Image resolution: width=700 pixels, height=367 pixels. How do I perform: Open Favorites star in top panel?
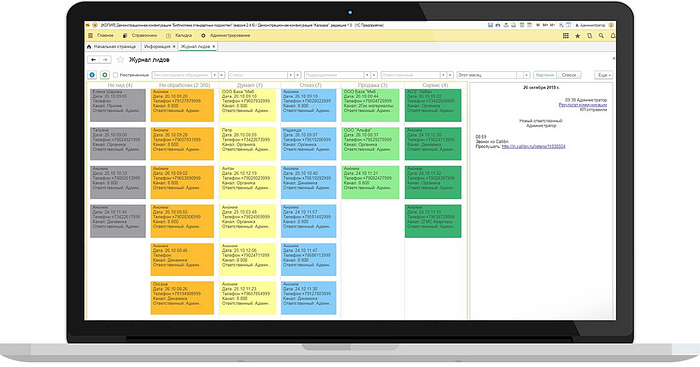(577, 36)
